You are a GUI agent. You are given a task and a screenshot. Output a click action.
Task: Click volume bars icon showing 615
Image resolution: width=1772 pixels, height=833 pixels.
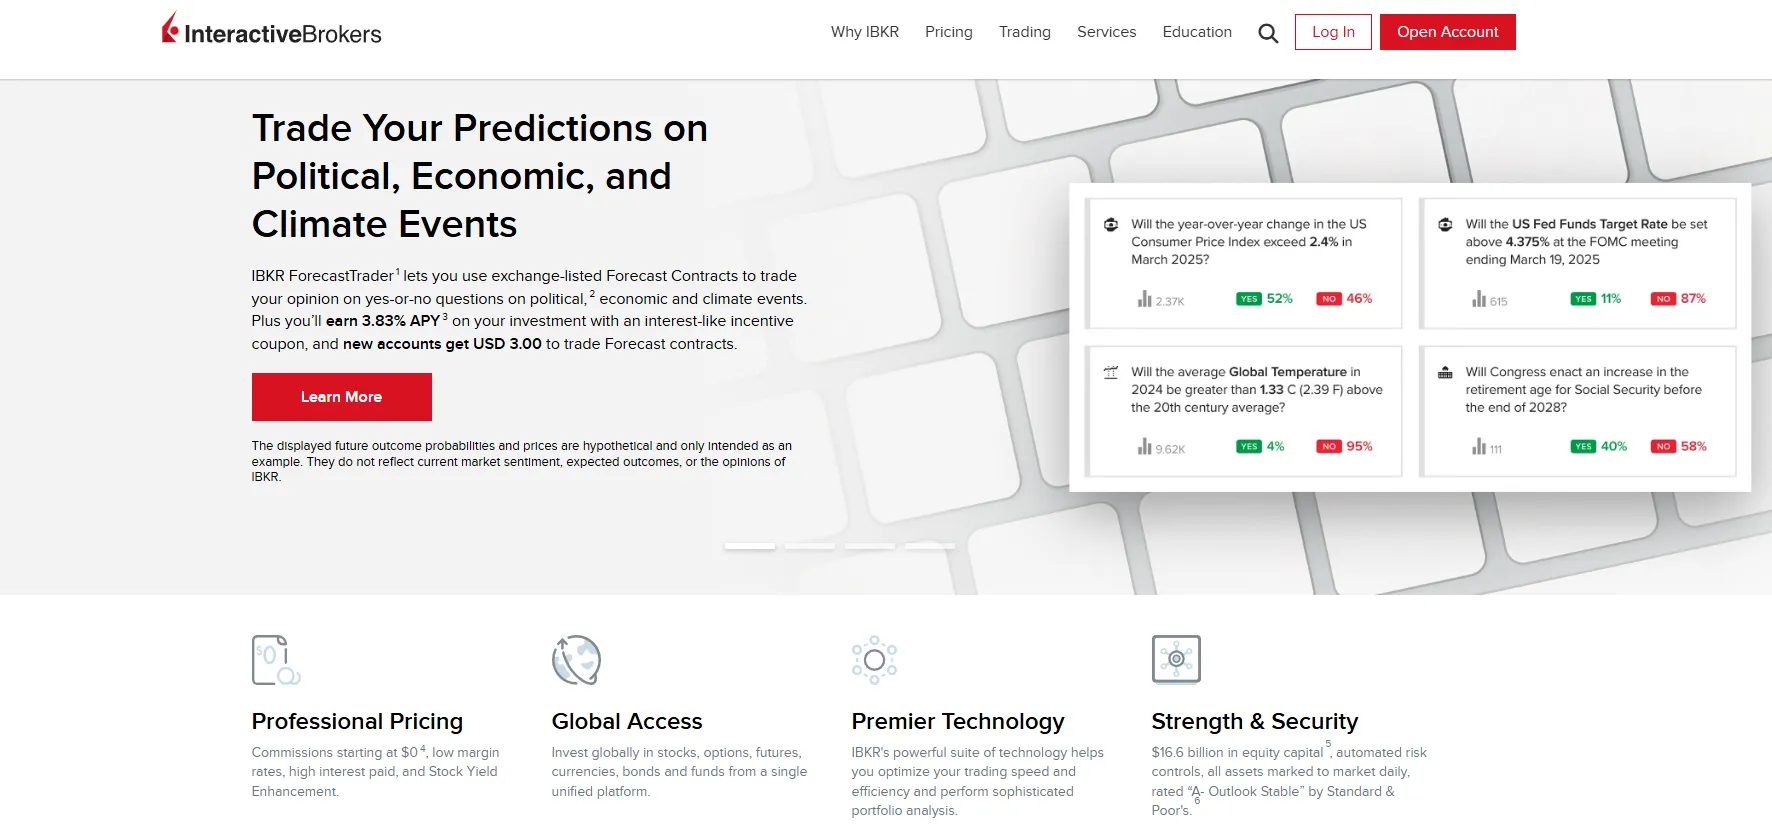coord(1479,299)
